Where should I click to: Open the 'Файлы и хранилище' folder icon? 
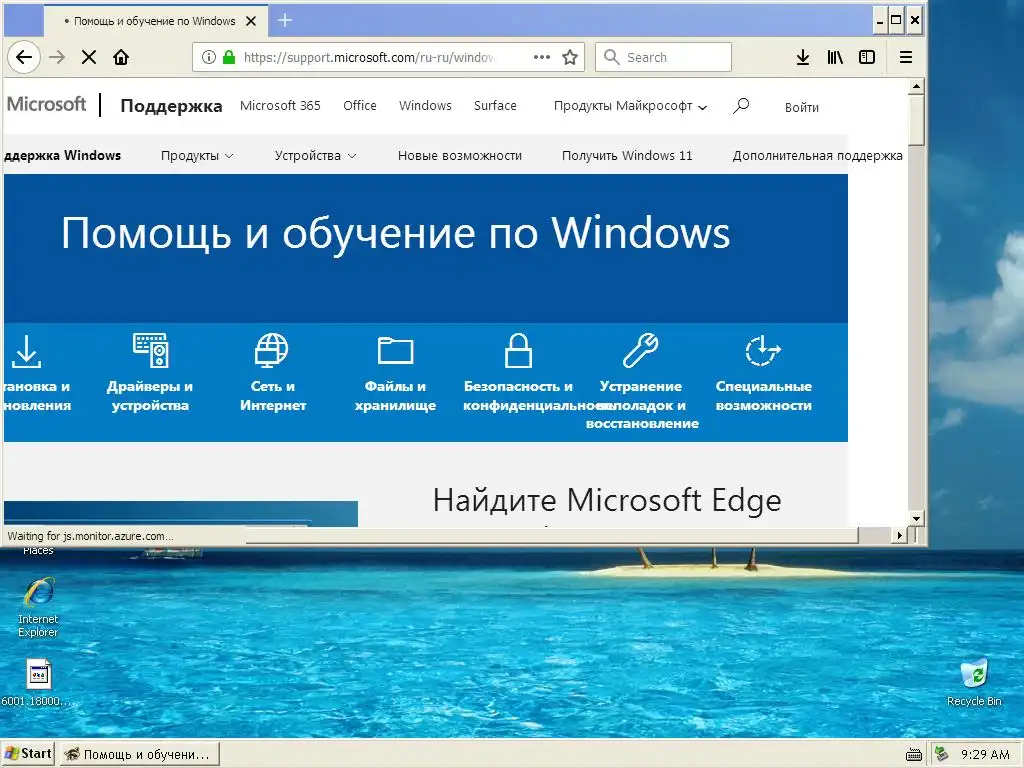tap(395, 350)
